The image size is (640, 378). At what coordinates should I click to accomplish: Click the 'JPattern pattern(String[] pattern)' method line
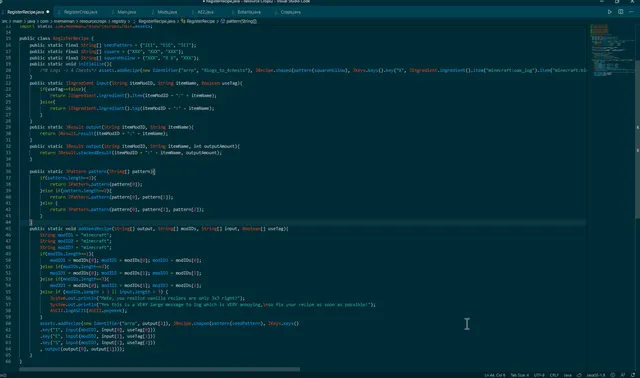click(92, 171)
